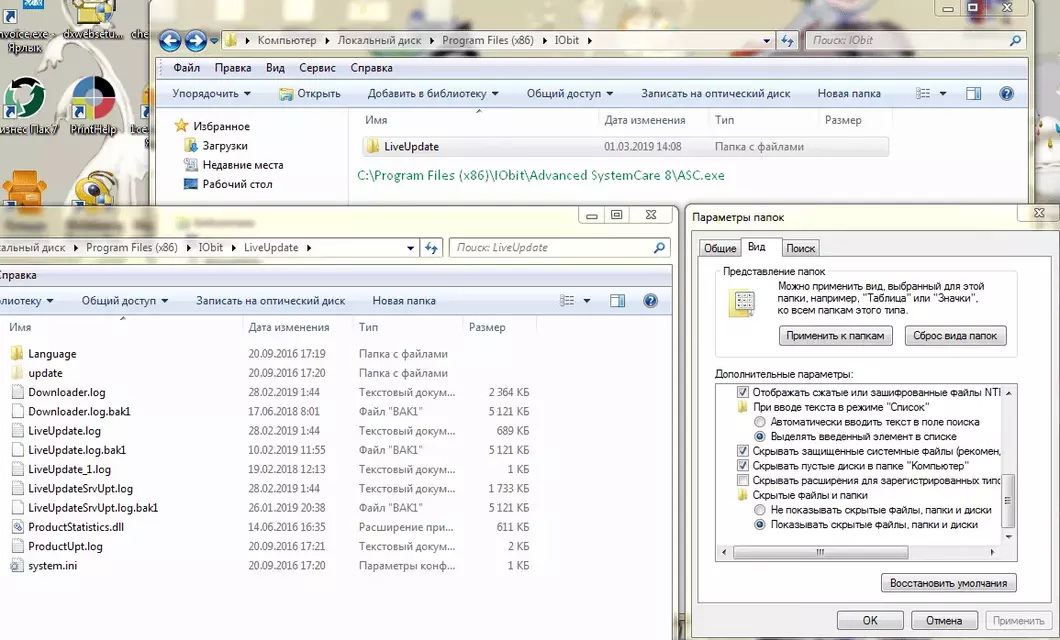
Task: Select the Language folder icon
Action: pyautogui.click(x=17, y=353)
